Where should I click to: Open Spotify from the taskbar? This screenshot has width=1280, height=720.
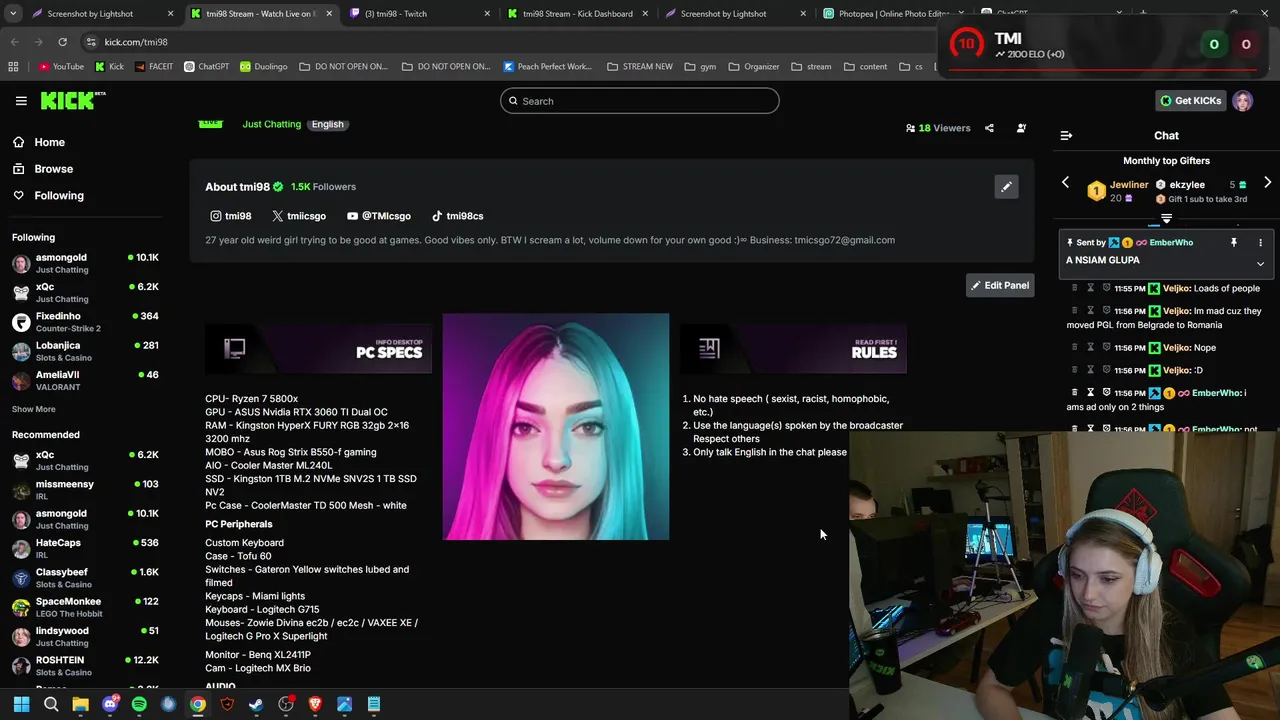pyautogui.click(x=139, y=705)
